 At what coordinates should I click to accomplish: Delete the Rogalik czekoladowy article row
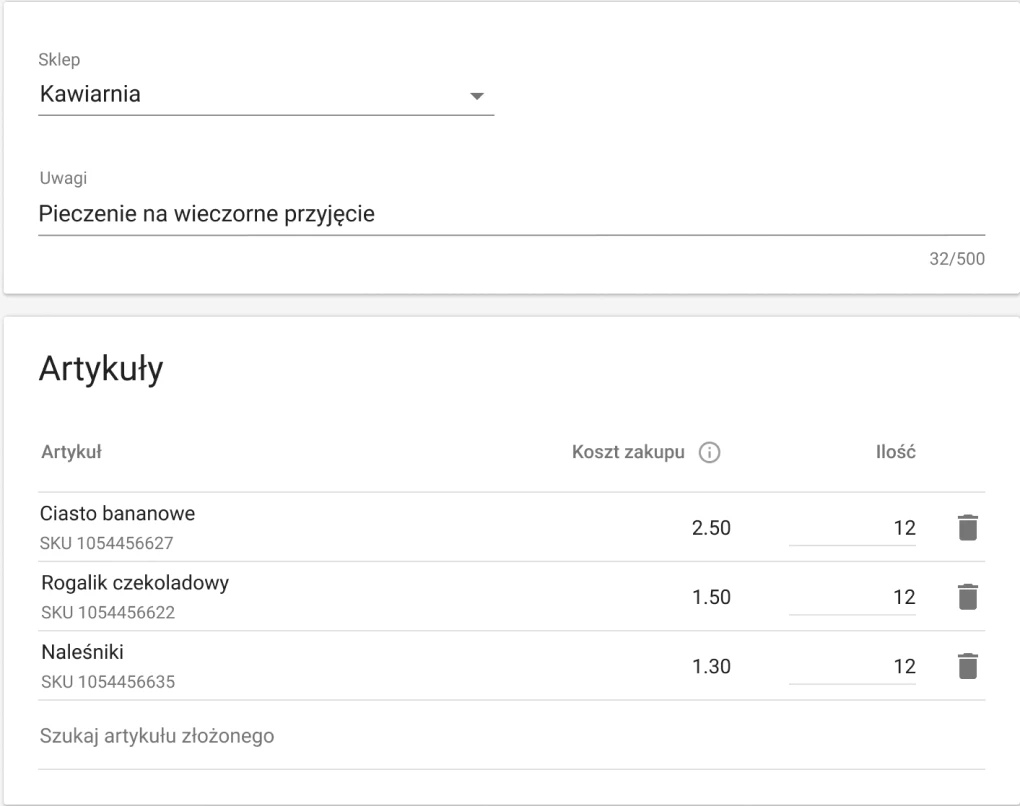click(966, 596)
